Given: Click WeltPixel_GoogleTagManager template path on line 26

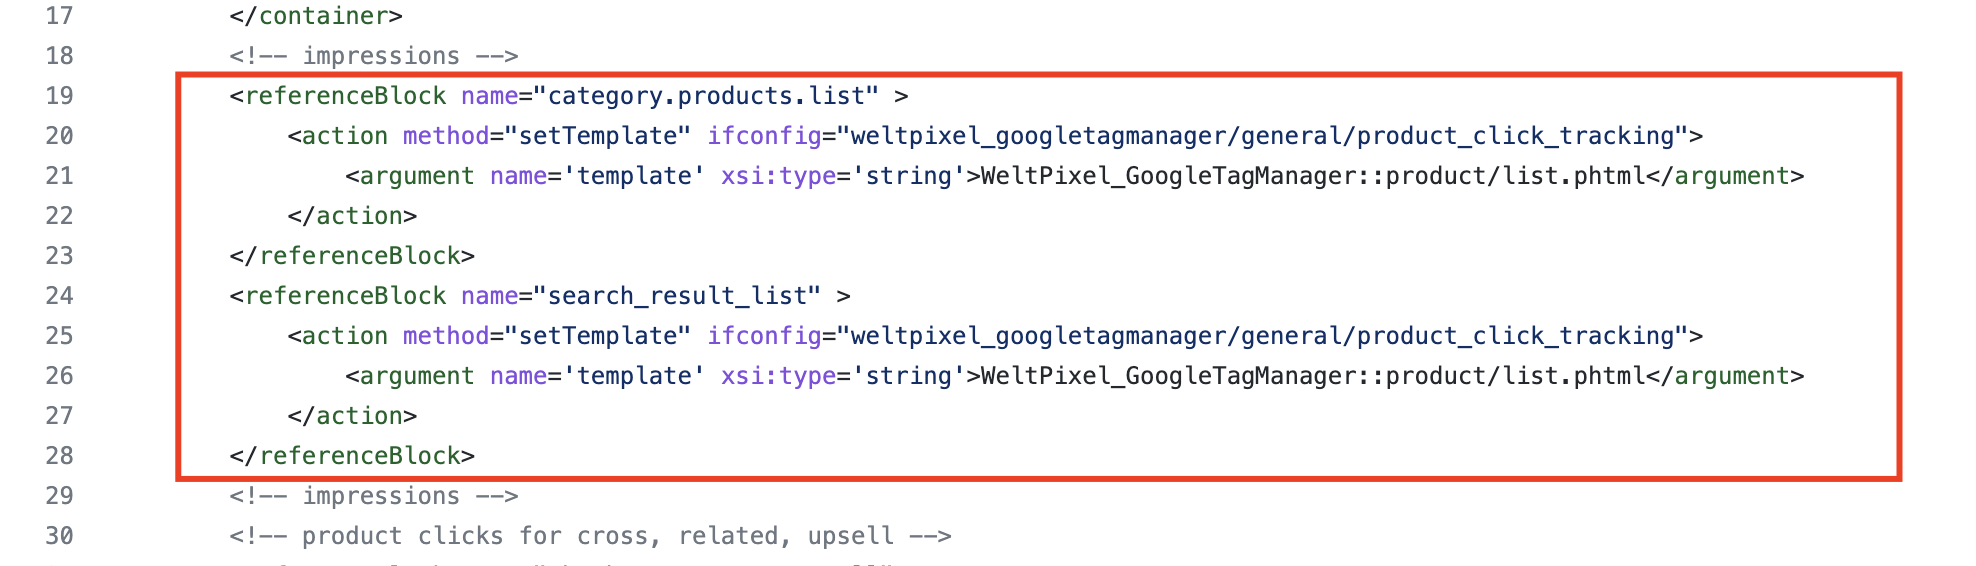Looking at the screenshot, I should click(x=1312, y=376).
